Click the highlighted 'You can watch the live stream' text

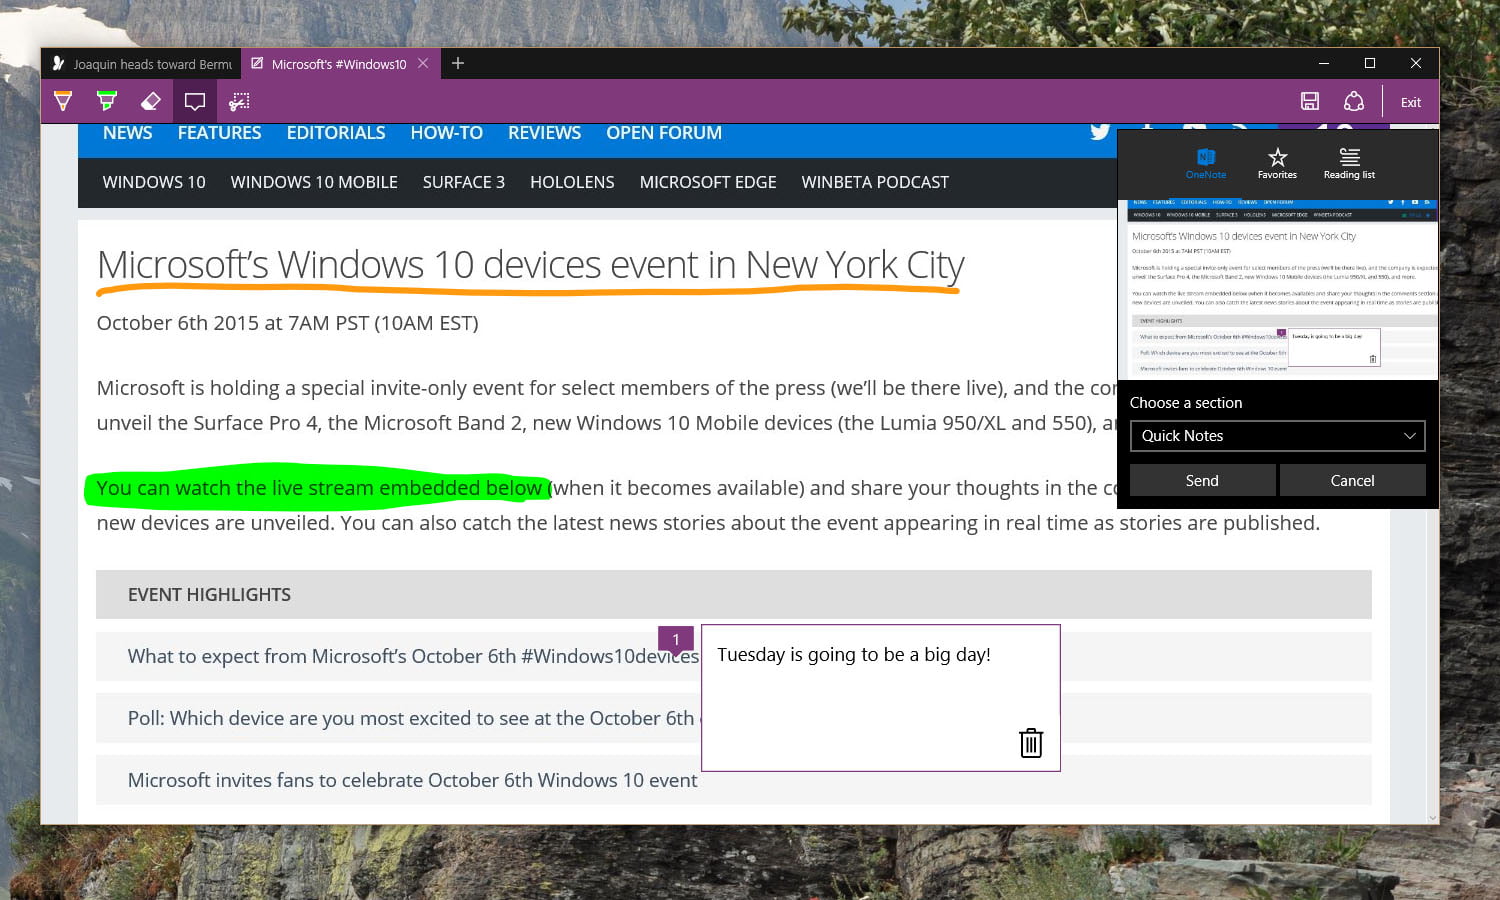[319, 488]
